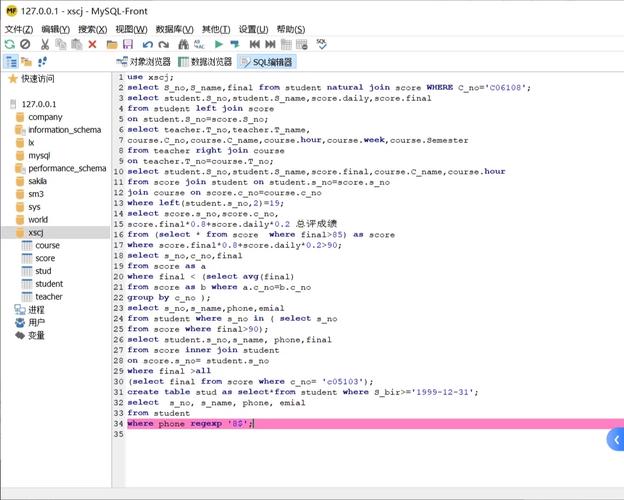Open a file with the folder icon
The height and width of the screenshot is (500, 624).
click(x=112, y=44)
